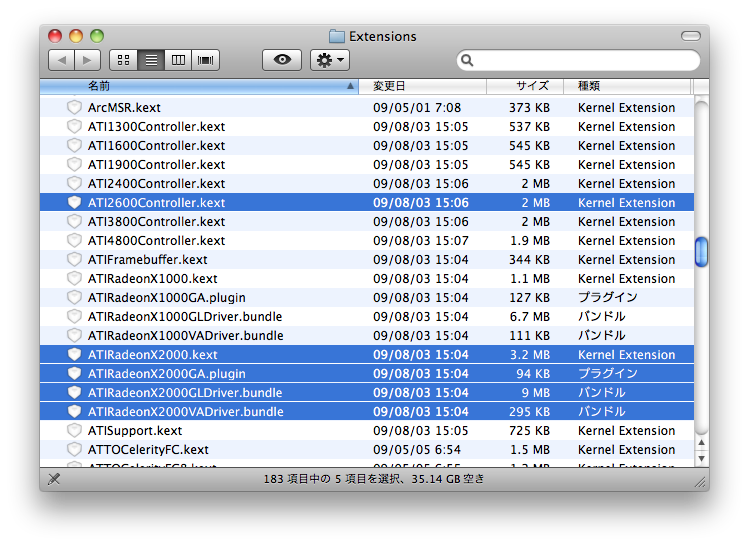749x546 pixels.
Task: Click the ATIFramebuffer.kext file icon
Action: coord(74,259)
